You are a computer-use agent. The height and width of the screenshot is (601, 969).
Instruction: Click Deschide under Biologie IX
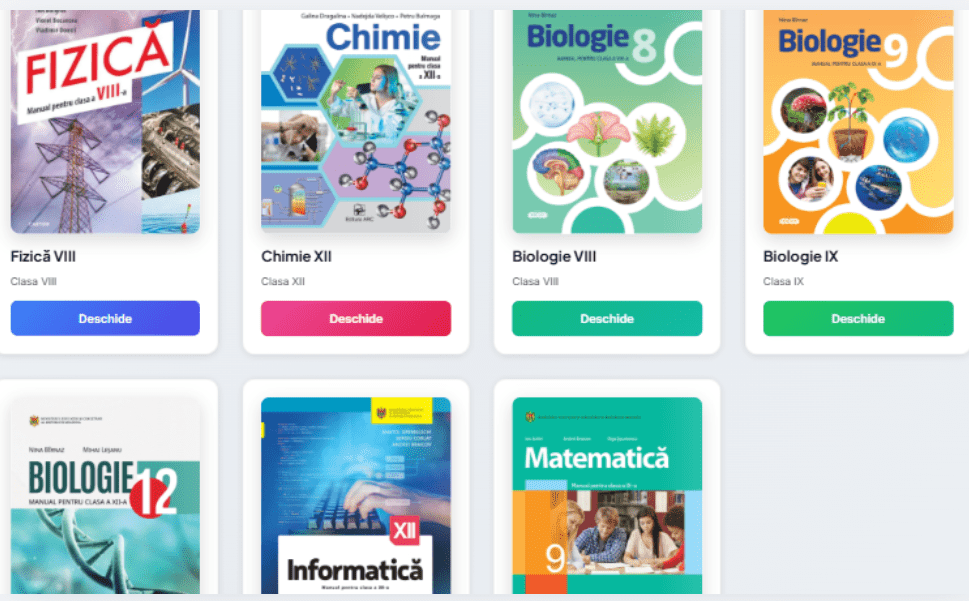858,319
